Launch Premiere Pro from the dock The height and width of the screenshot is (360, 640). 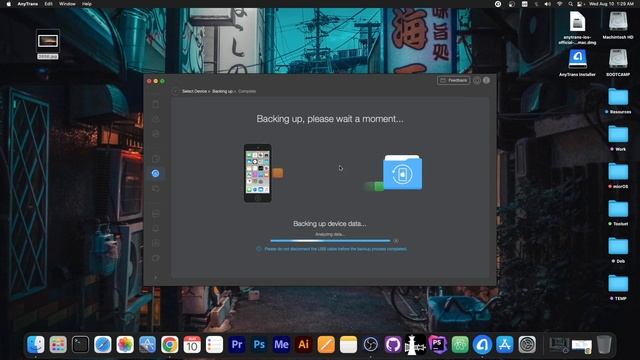pyautogui.click(x=237, y=344)
